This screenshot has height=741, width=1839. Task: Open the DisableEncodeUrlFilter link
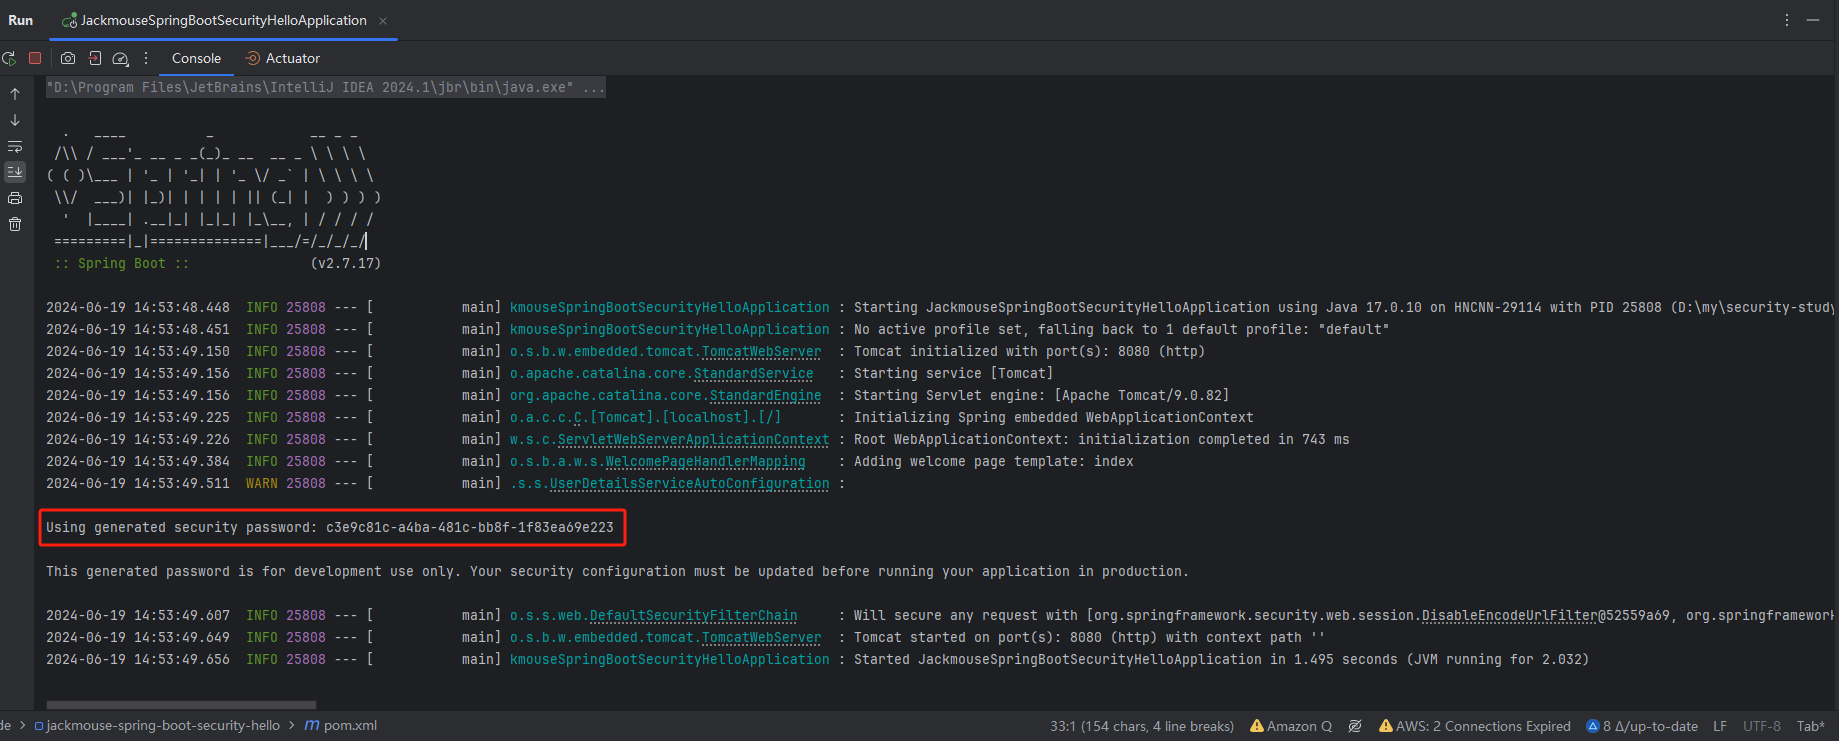coord(1509,616)
